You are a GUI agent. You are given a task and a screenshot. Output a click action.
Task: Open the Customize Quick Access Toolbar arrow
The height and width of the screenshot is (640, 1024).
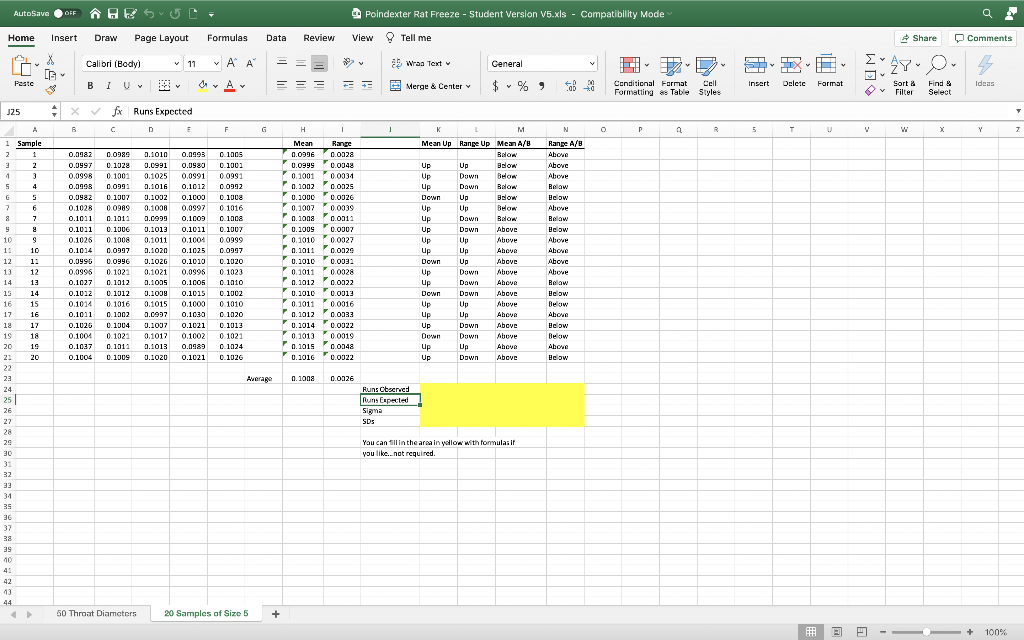(x=212, y=14)
